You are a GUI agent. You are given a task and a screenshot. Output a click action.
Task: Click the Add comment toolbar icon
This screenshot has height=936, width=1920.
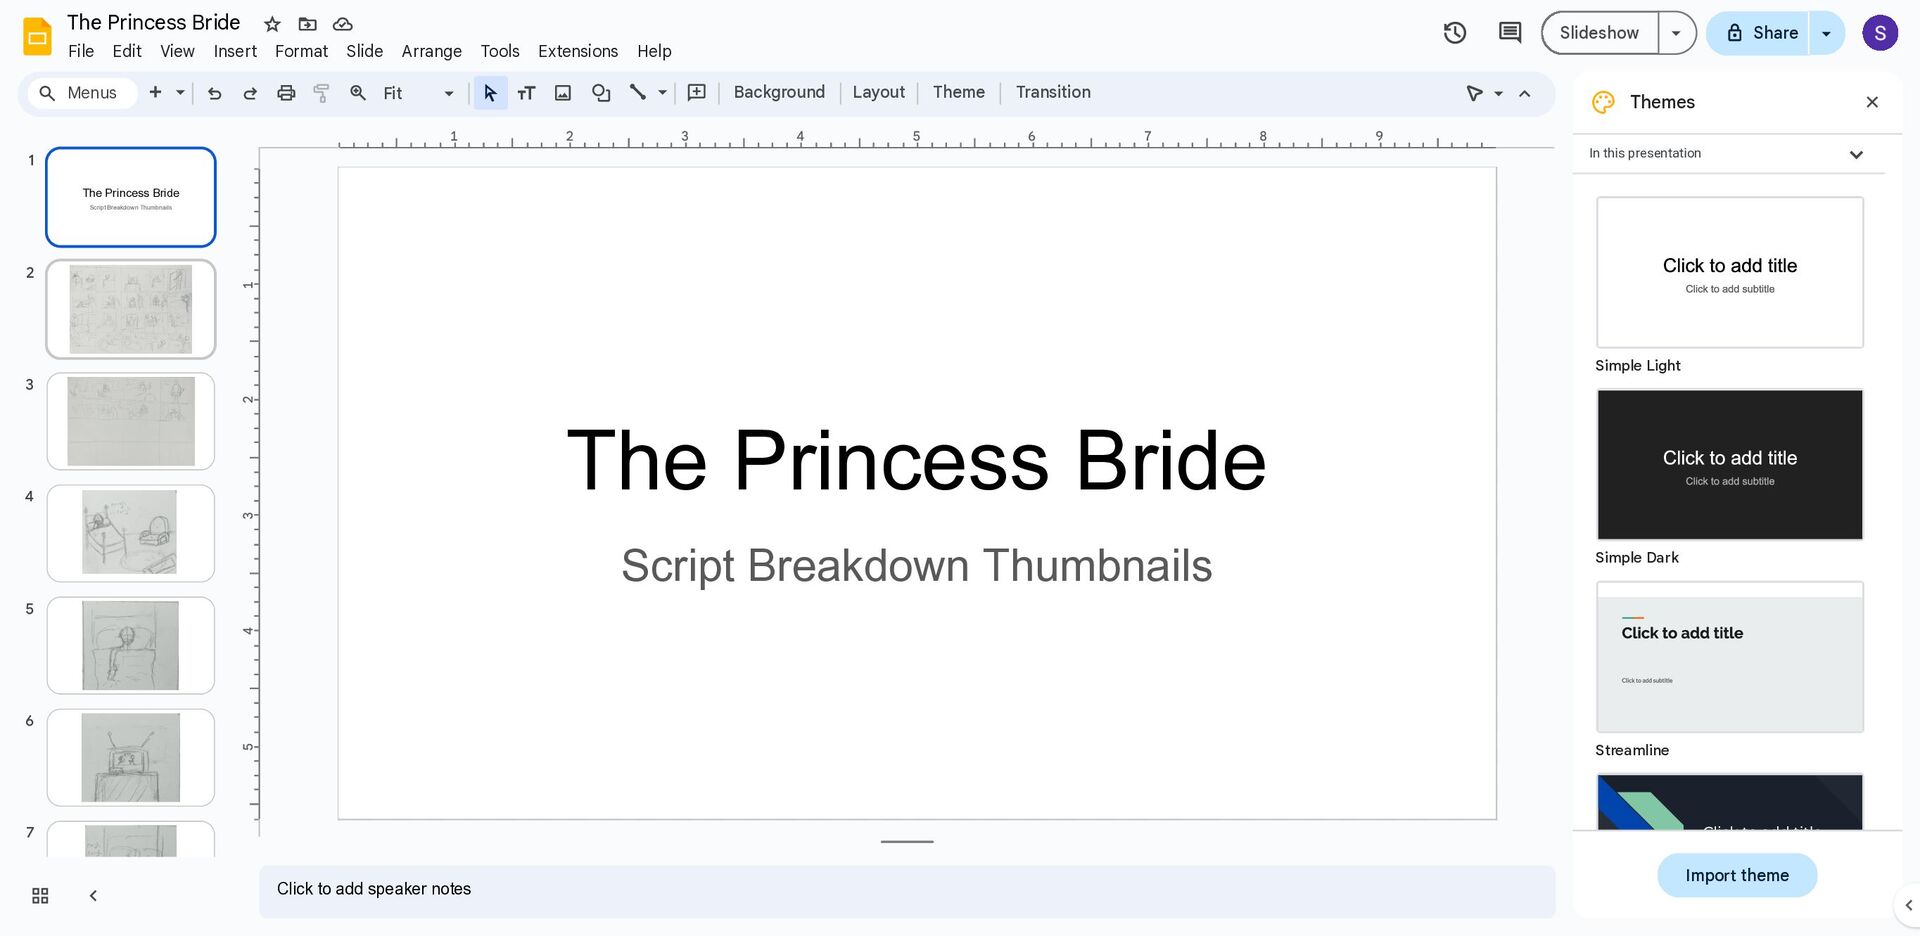tap(697, 93)
